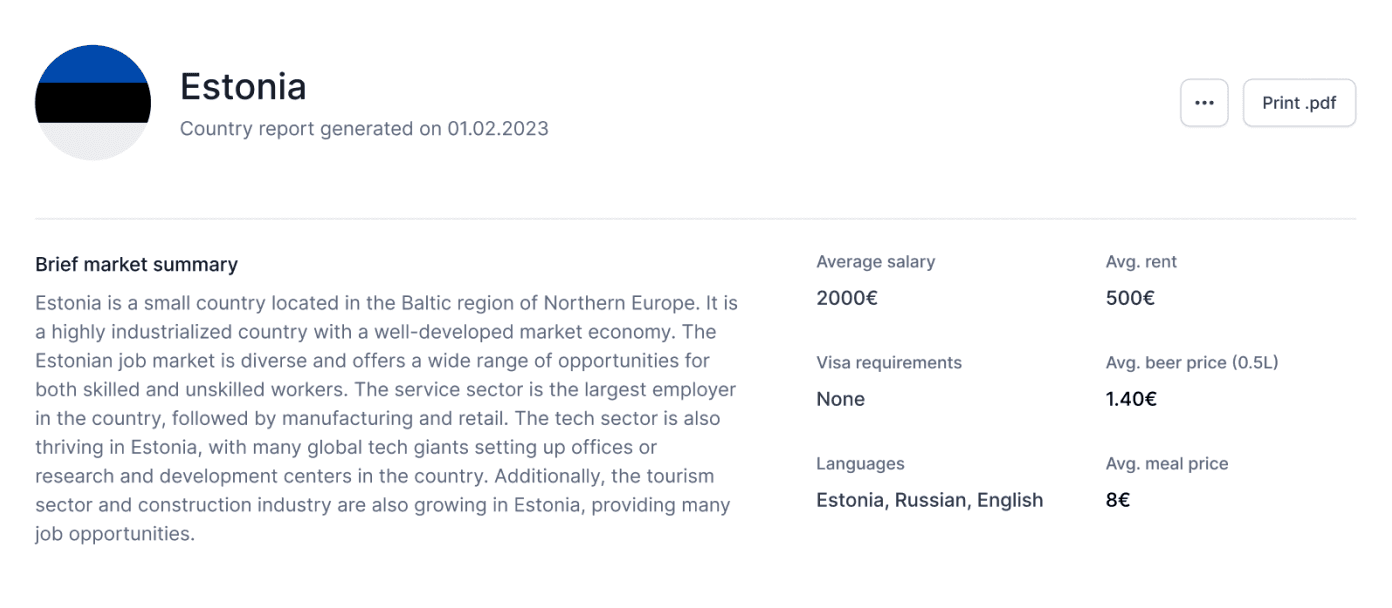The height and width of the screenshot is (608, 1392).
Task: Click the Avg. beer price (0.5L) label
Action: (x=1192, y=363)
